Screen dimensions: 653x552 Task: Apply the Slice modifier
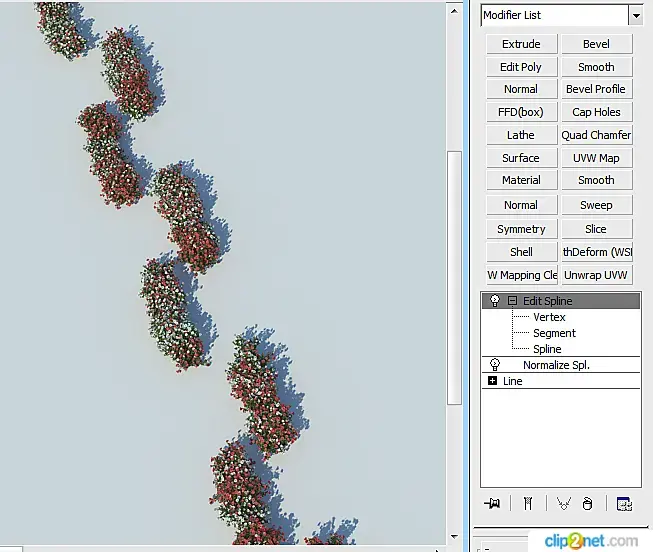point(596,229)
